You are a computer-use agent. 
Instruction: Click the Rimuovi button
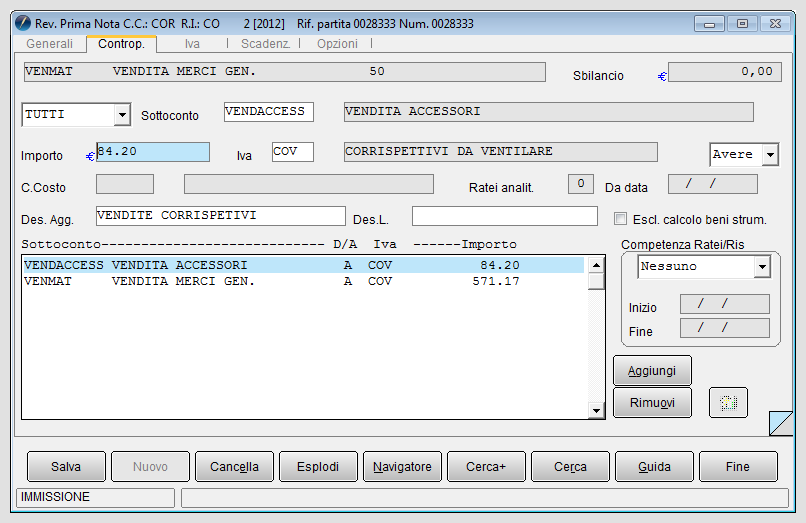[652, 403]
